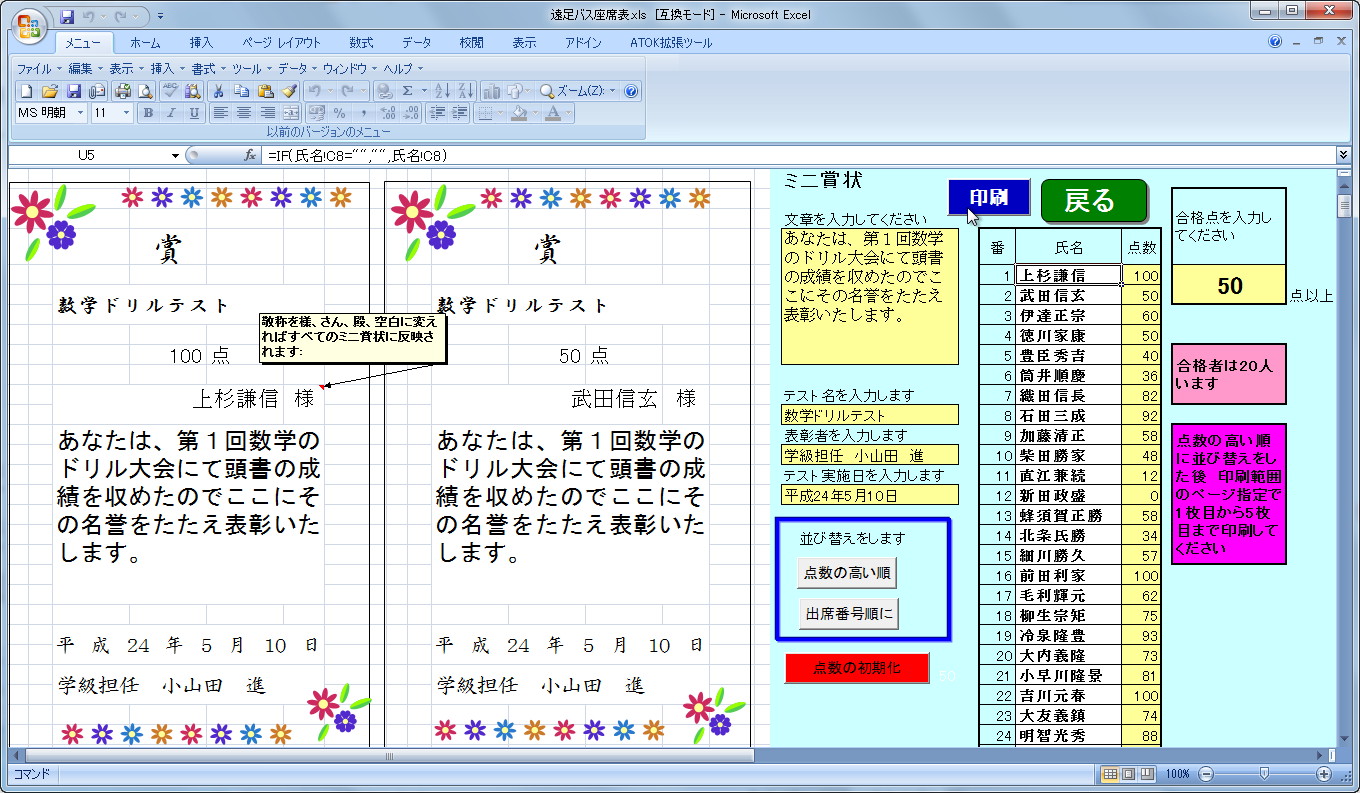The width and height of the screenshot is (1360, 793).
Task: Zoom out with the minus button
Action: 1206,774
